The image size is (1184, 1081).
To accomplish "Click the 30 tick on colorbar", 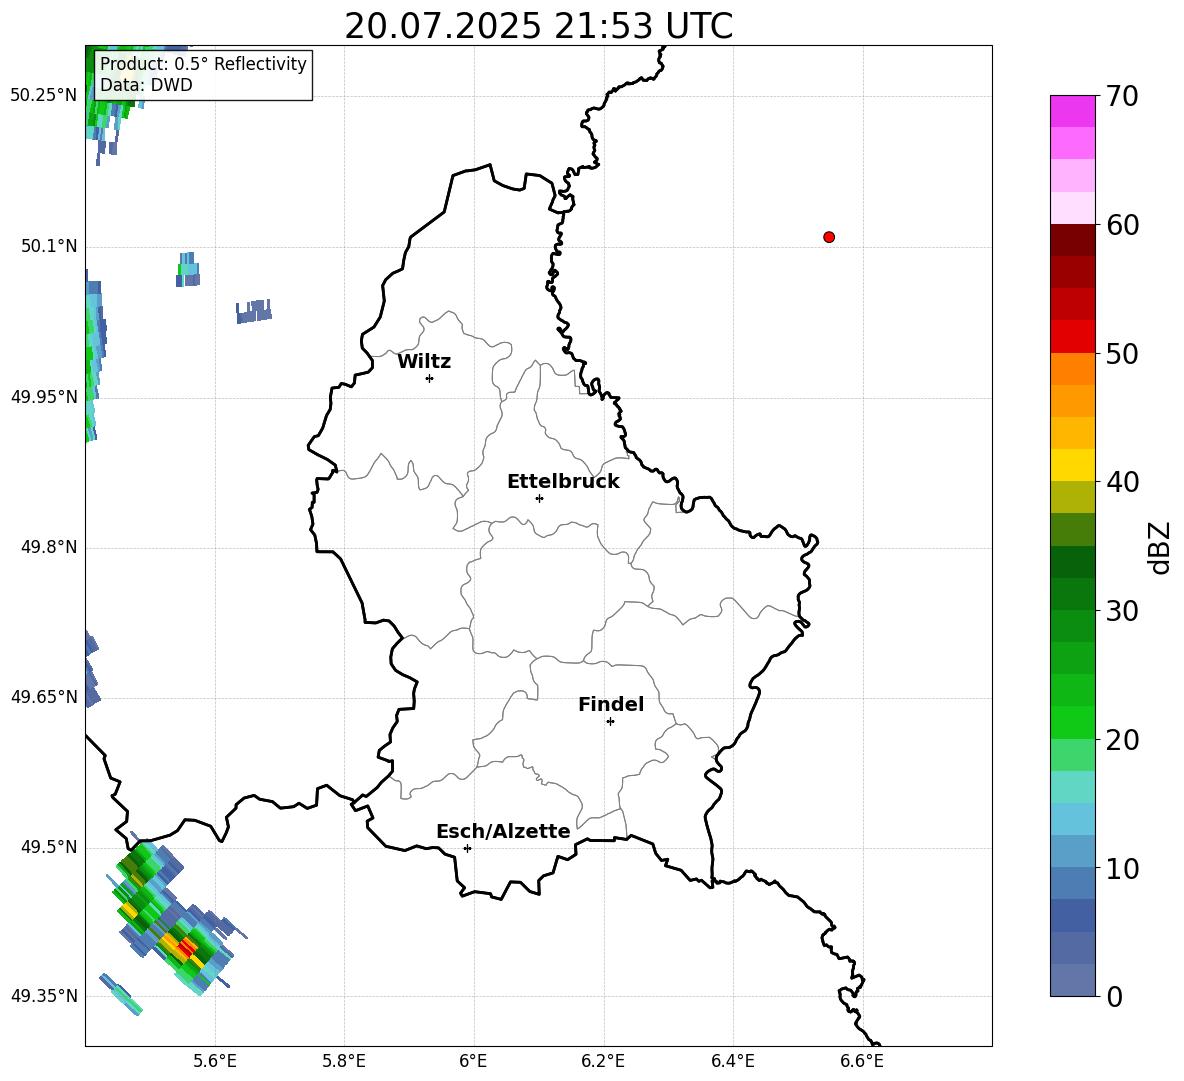I will tap(1122, 611).
